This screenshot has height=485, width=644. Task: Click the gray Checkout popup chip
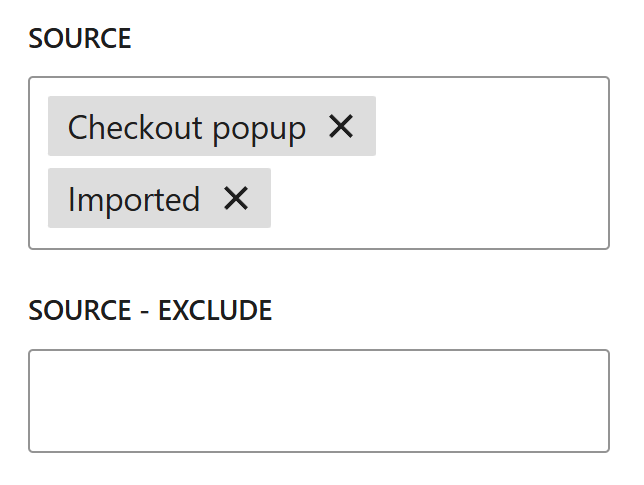coord(187,127)
